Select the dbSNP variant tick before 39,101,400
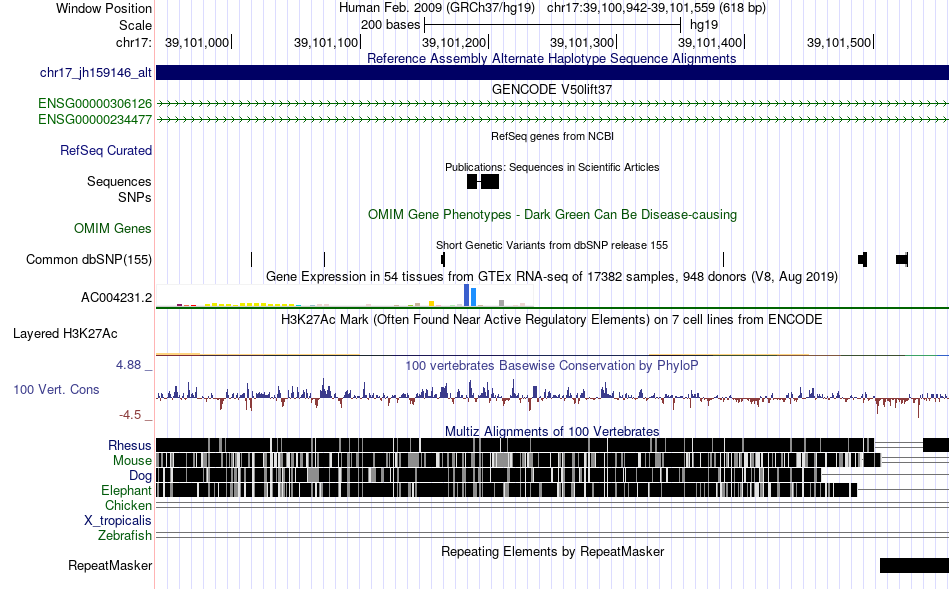The image size is (950, 589). (x=723, y=259)
